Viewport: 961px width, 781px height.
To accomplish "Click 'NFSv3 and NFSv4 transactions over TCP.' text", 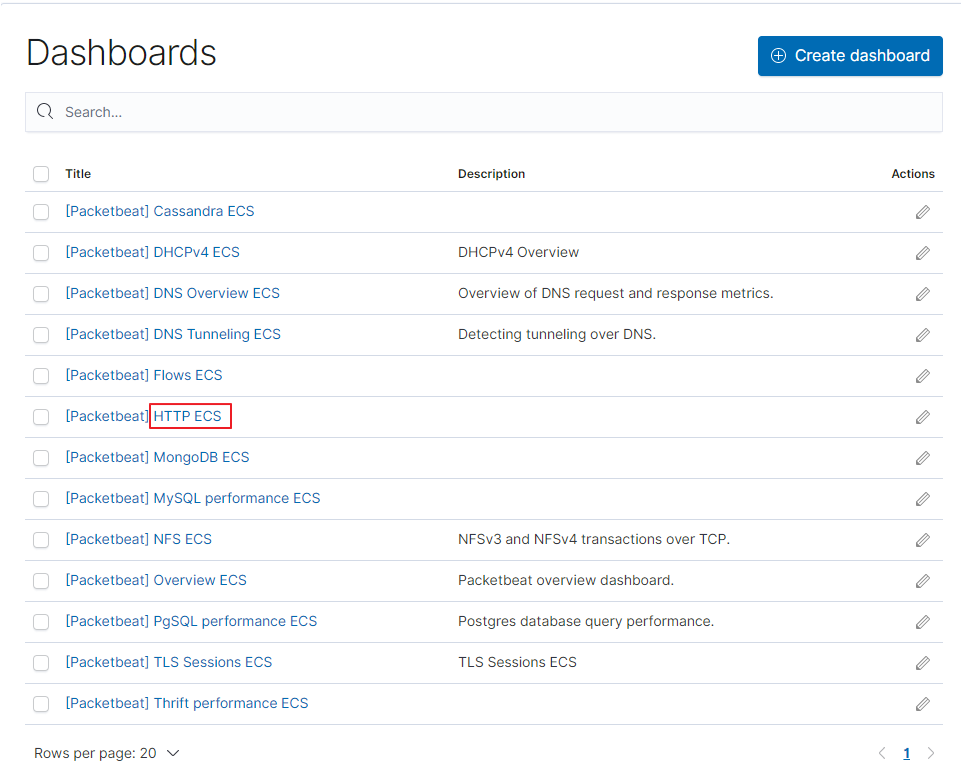I will tap(594, 539).
